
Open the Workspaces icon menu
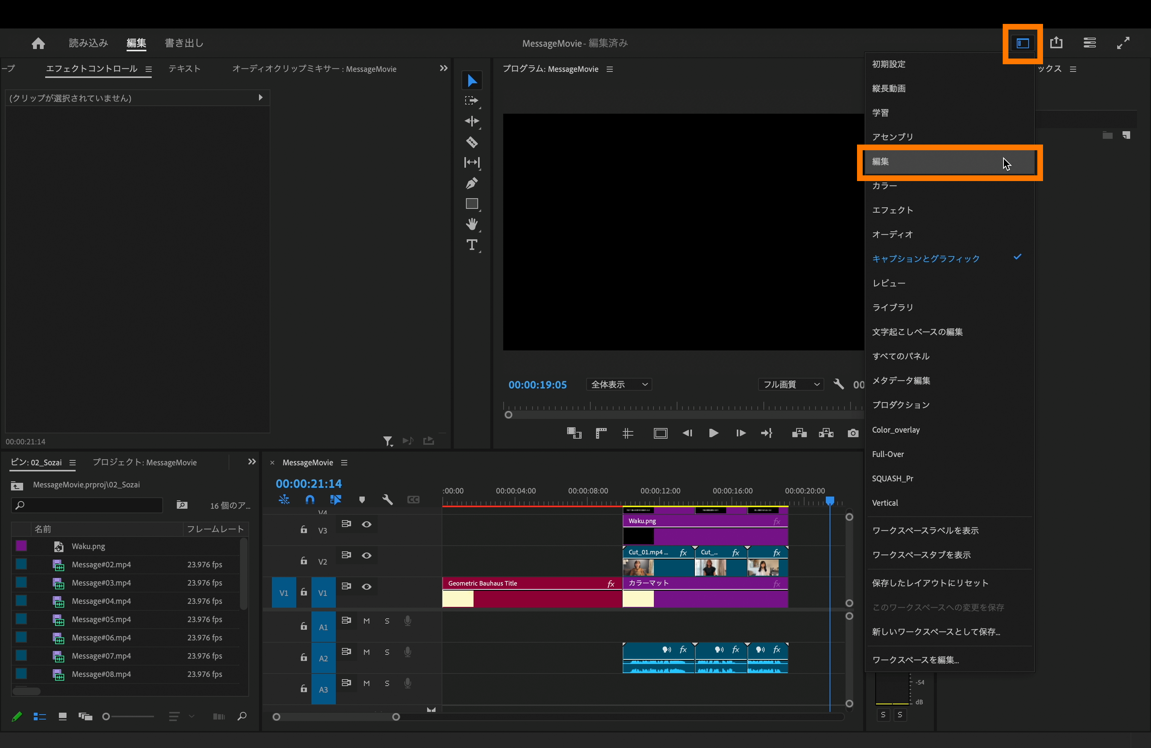point(1022,44)
